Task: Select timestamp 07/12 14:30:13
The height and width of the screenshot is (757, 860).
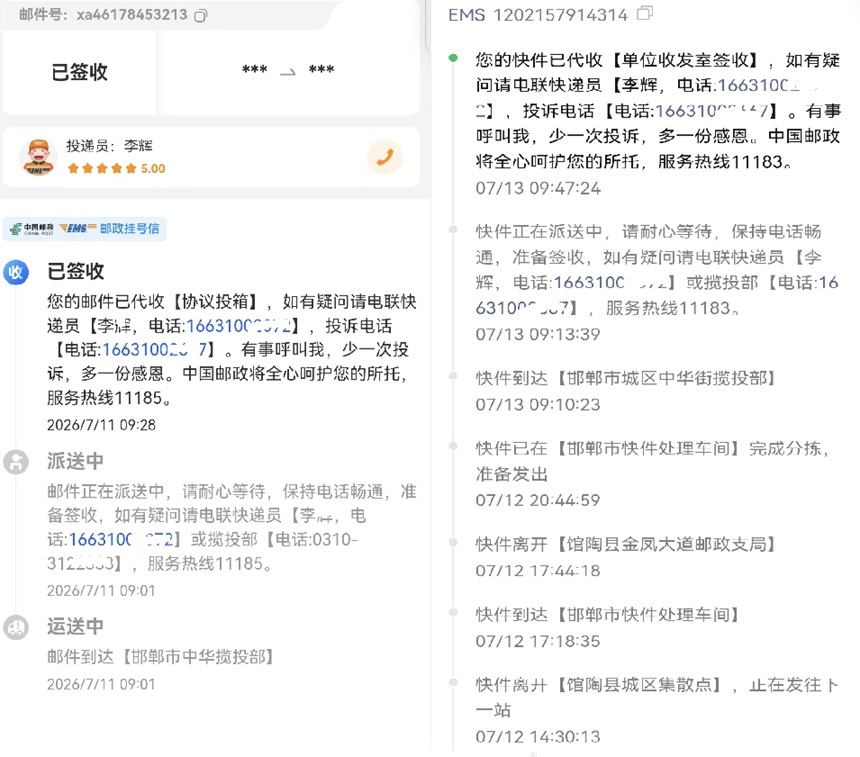Action: 538,737
